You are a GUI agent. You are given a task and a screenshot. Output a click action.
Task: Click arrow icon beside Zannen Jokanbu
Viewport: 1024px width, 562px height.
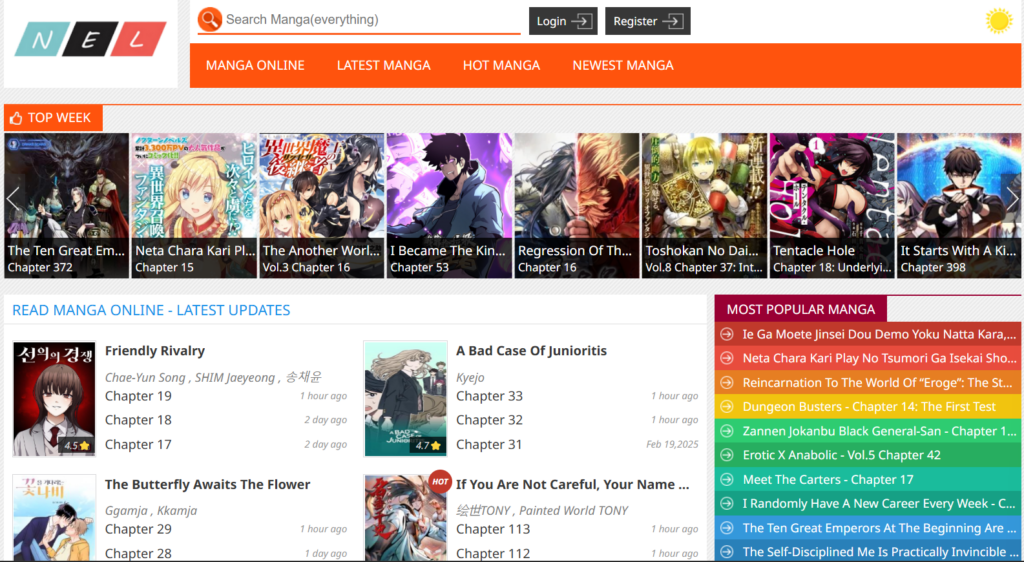click(726, 431)
